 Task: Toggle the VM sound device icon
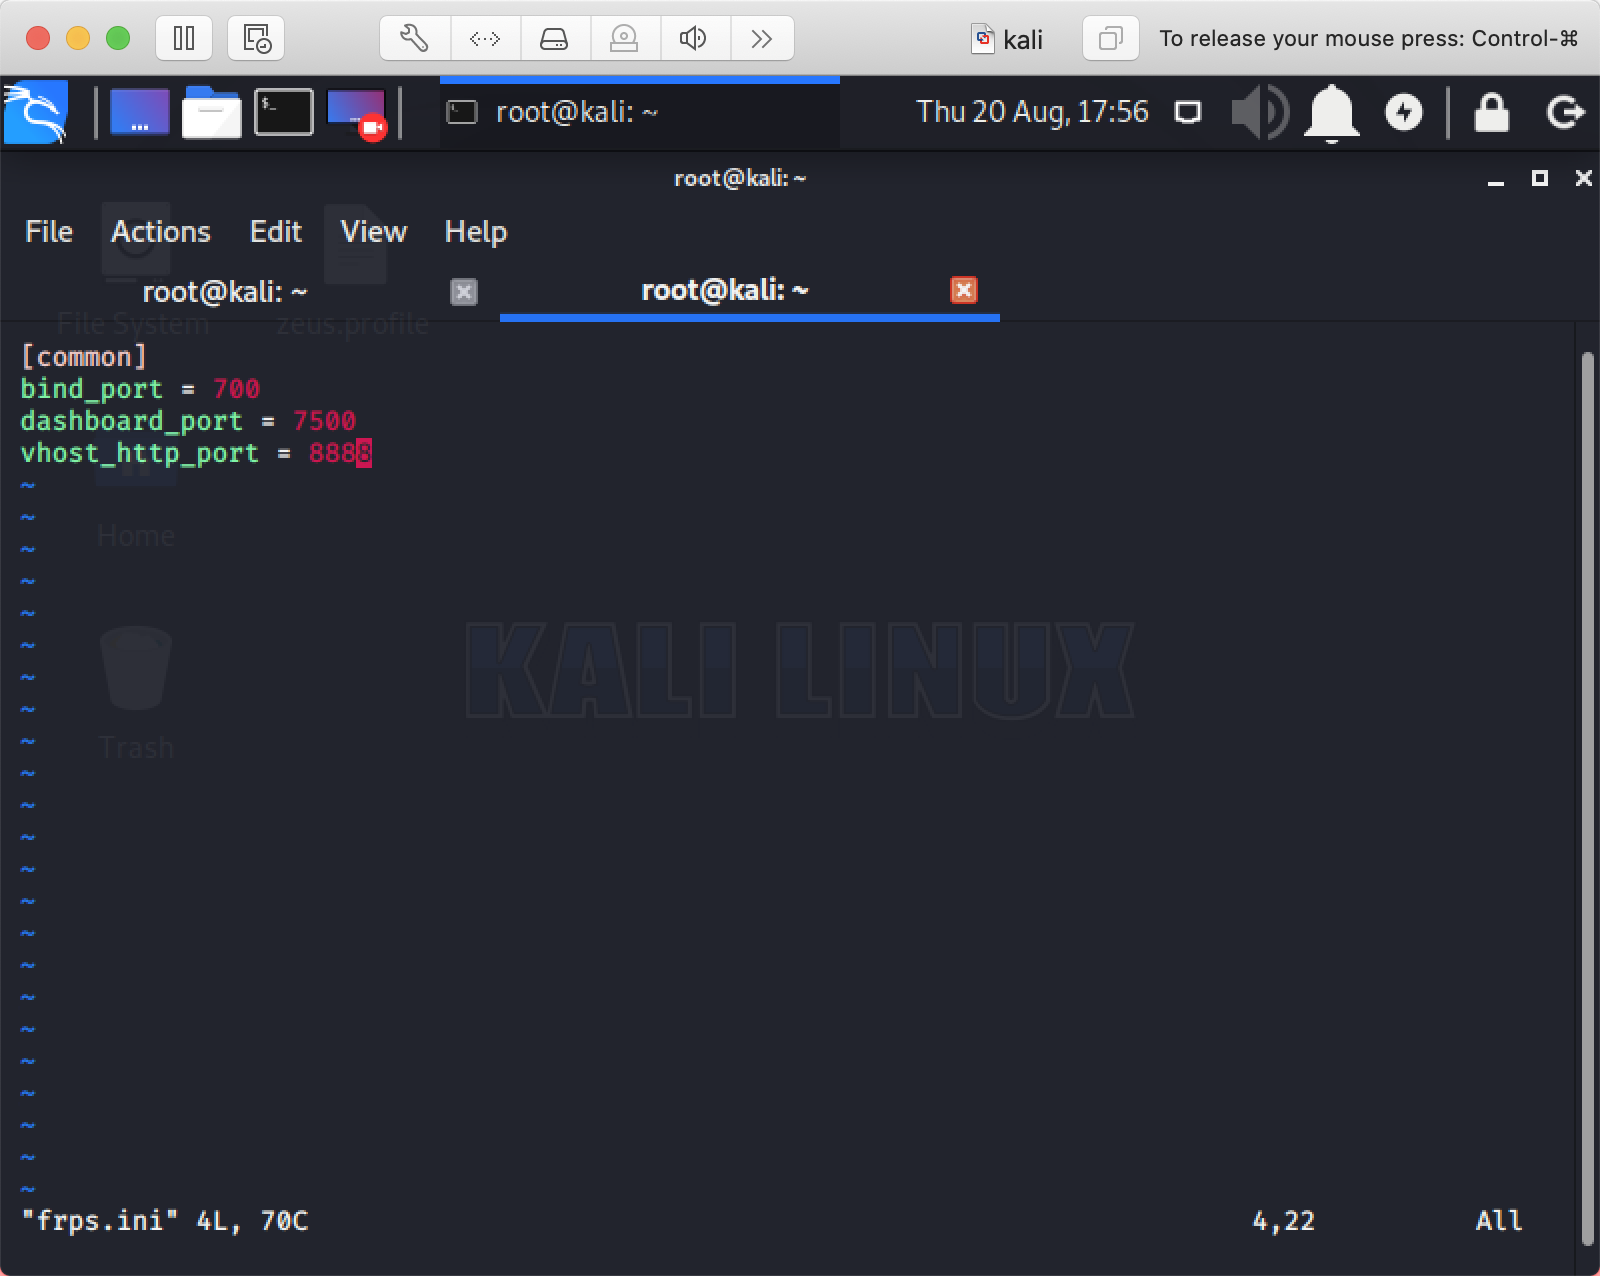(x=693, y=38)
